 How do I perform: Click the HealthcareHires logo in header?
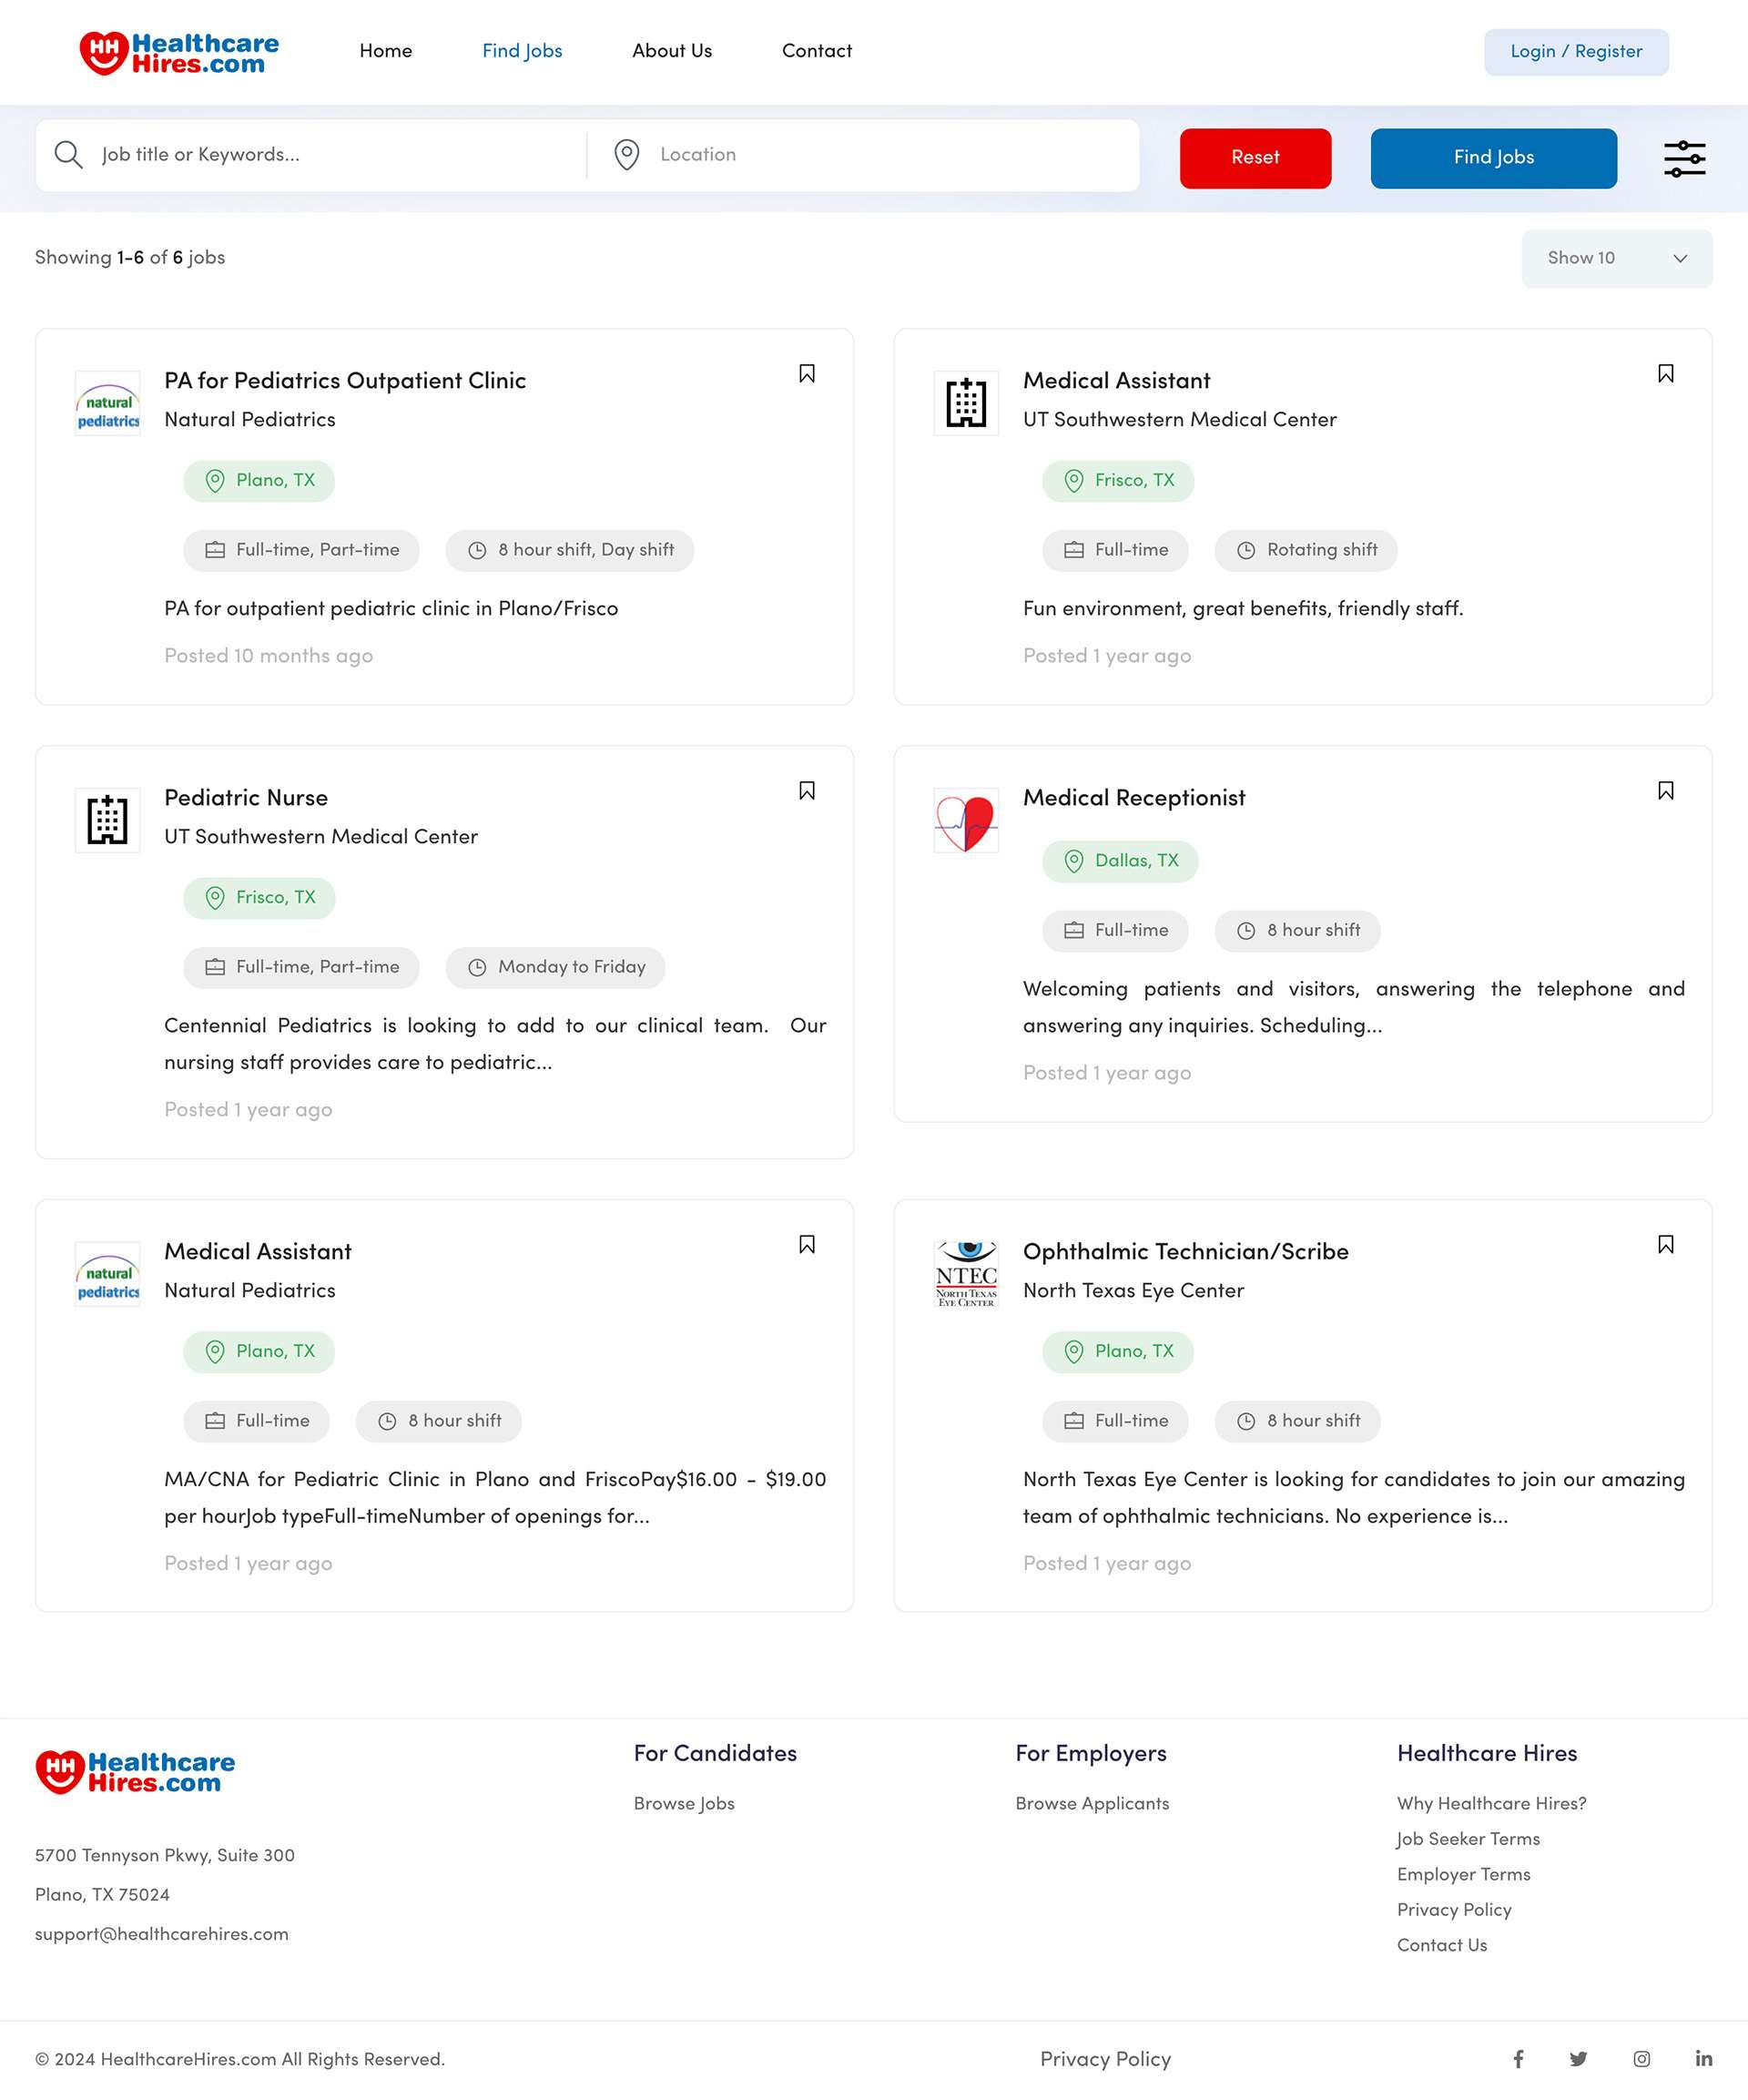[x=179, y=52]
